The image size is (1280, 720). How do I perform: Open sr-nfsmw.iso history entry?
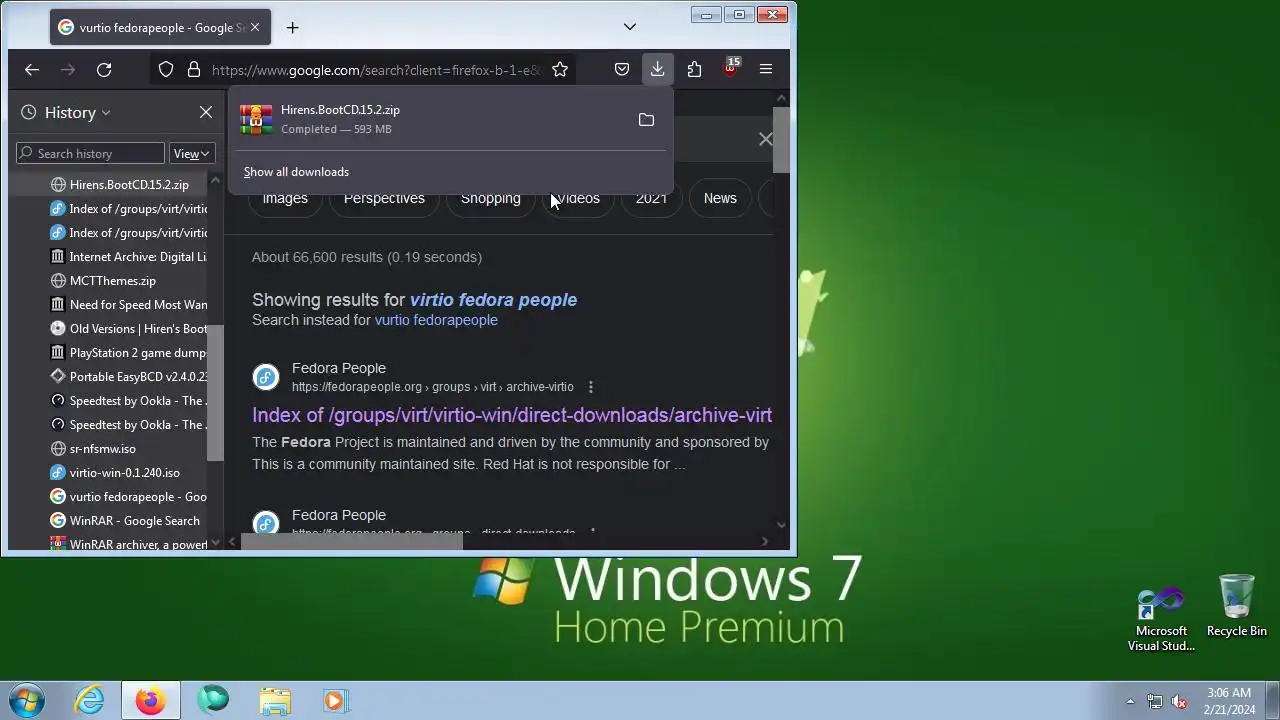pos(94,449)
